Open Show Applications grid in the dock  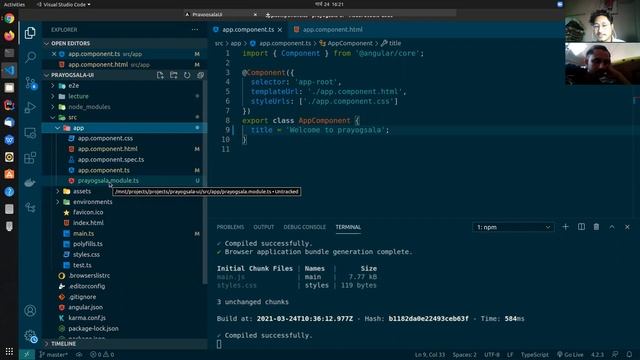(9, 351)
